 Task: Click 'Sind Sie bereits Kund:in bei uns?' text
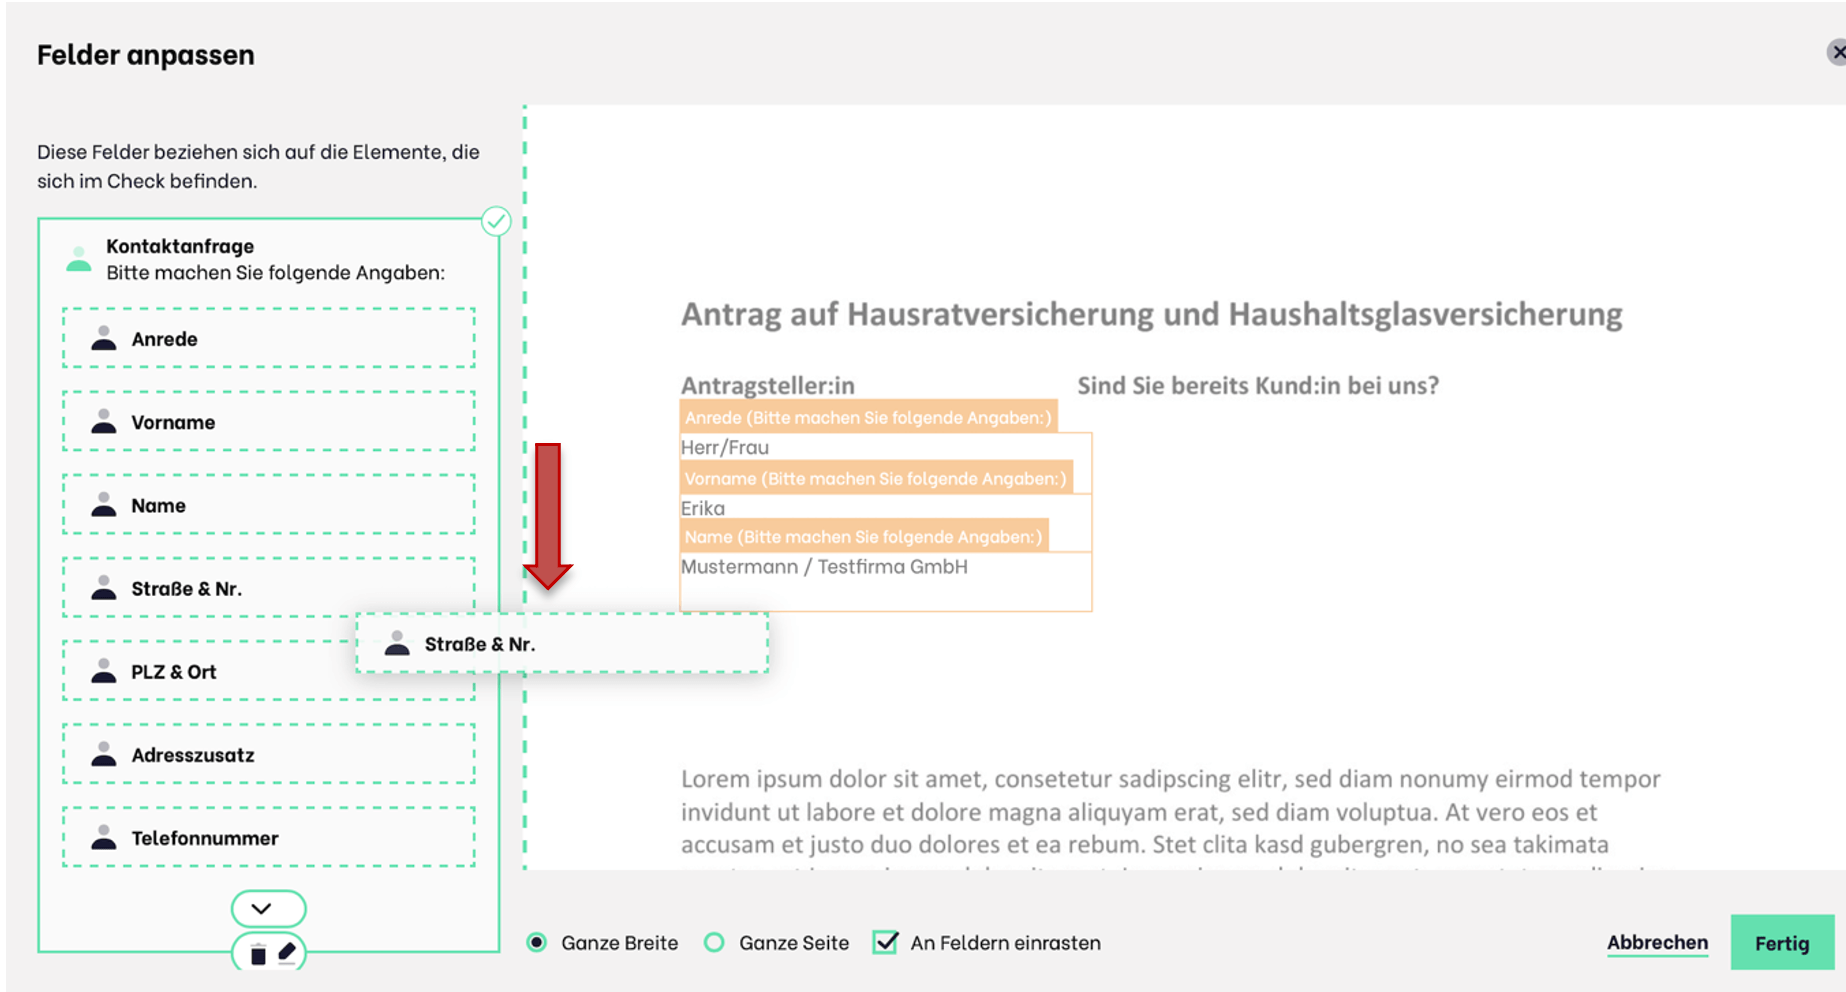coord(1258,385)
